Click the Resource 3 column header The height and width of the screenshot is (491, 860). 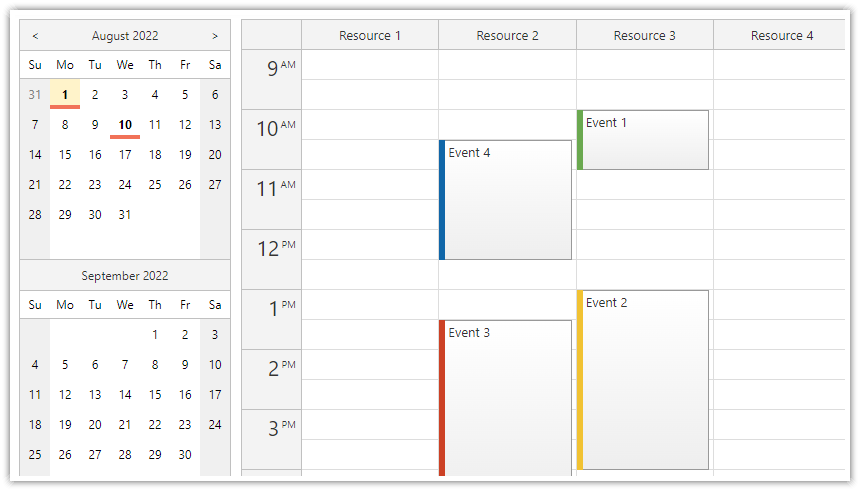click(644, 35)
